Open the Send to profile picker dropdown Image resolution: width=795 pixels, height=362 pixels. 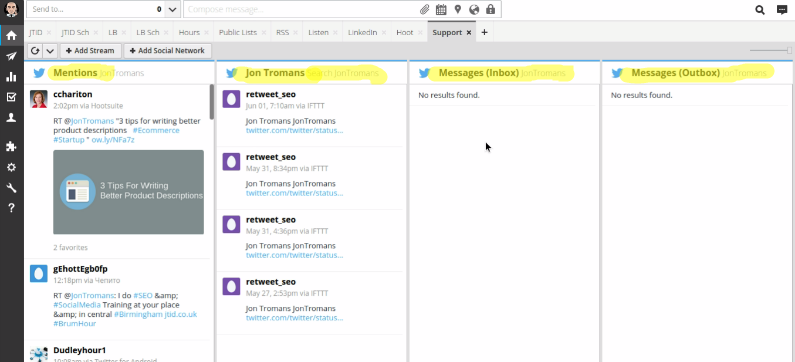click(x=172, y=10)
